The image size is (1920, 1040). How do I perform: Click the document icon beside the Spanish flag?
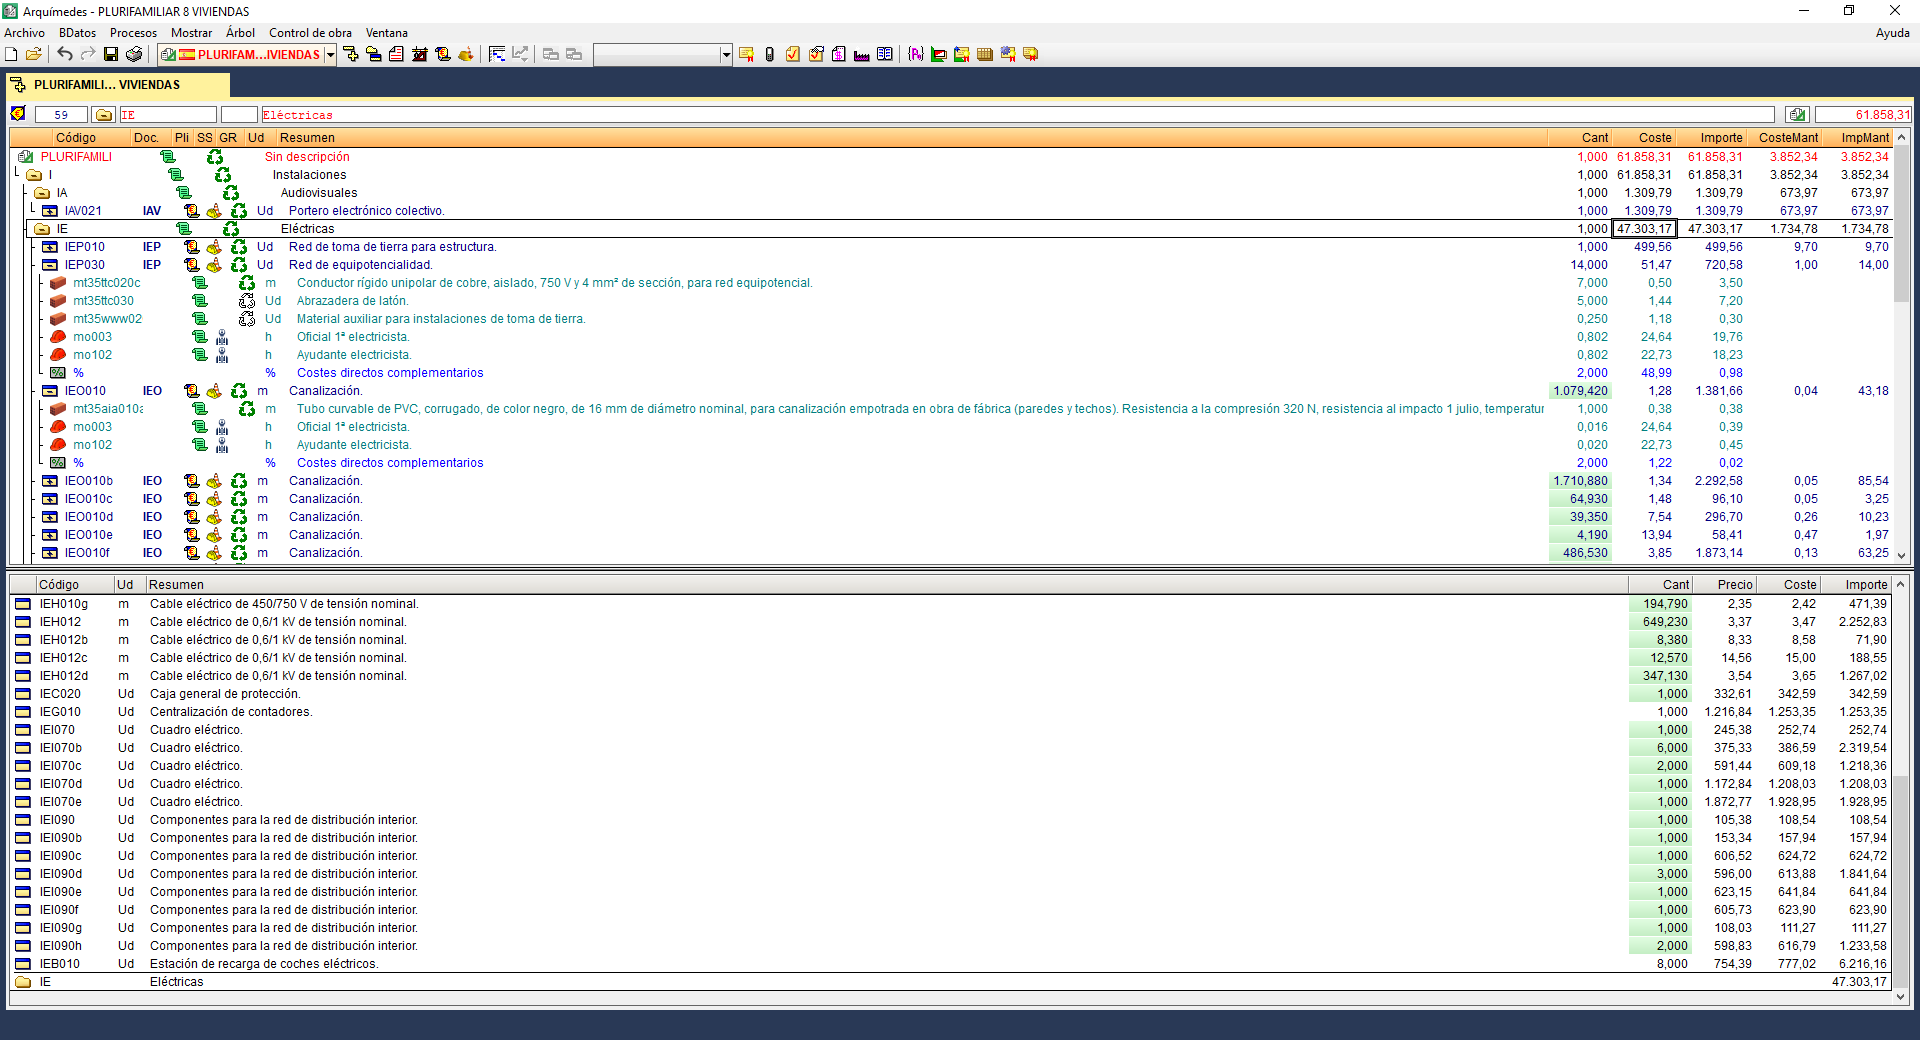[168, 54]
